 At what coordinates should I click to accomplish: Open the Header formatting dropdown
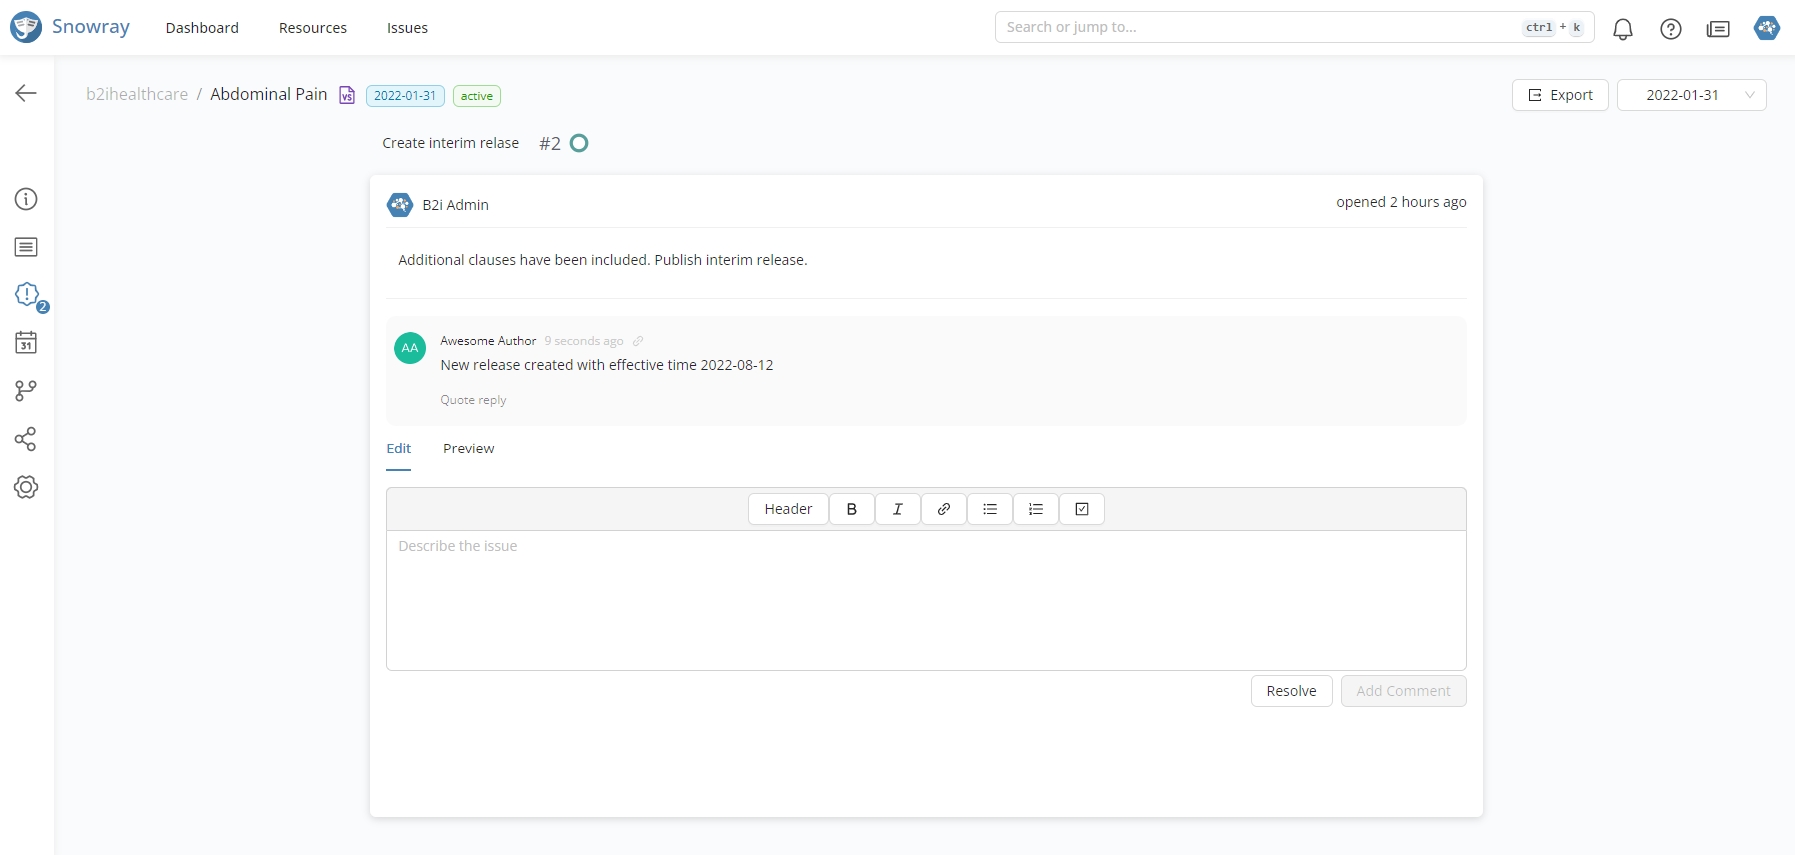pos(788,509)
